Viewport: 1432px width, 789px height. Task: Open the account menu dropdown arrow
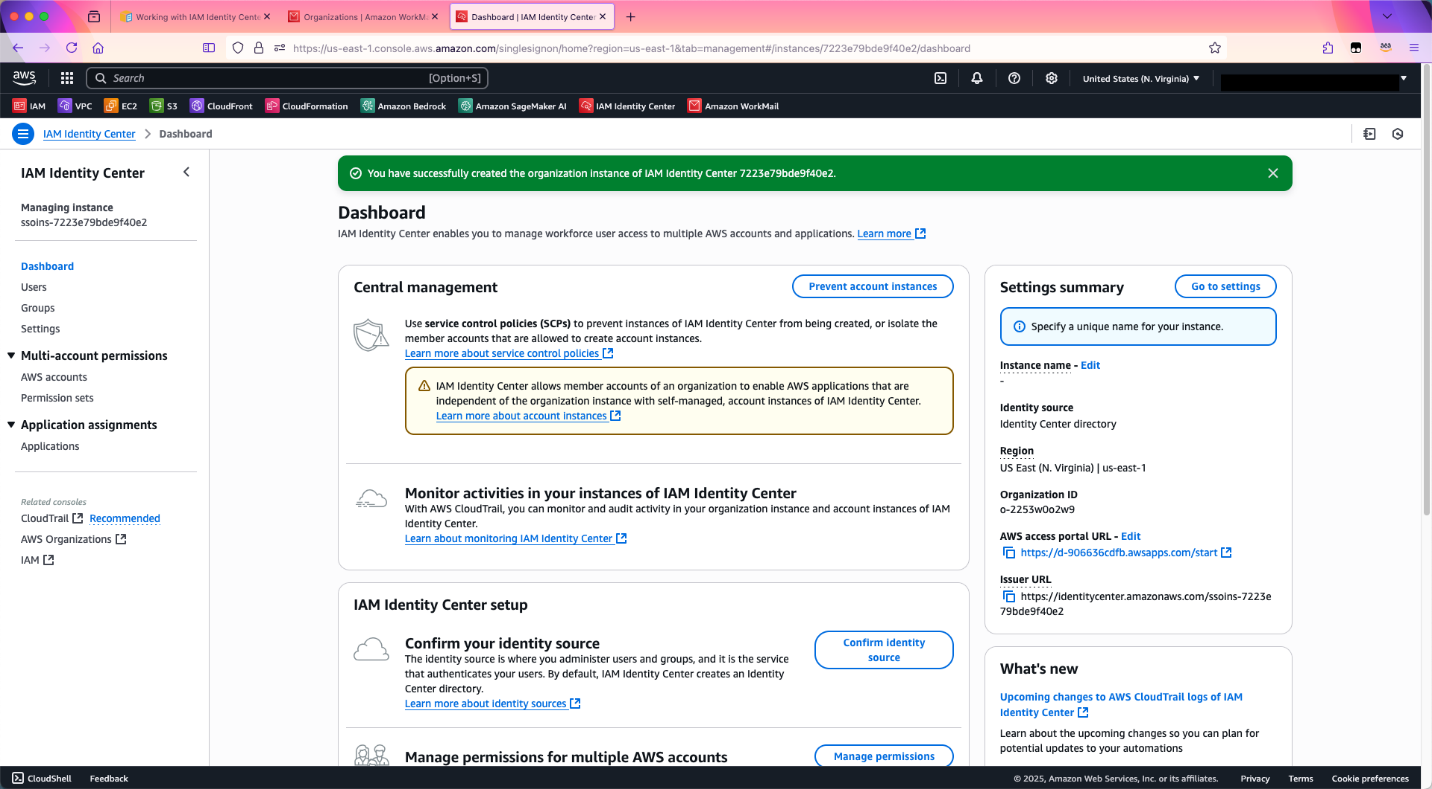point(1403,78)
